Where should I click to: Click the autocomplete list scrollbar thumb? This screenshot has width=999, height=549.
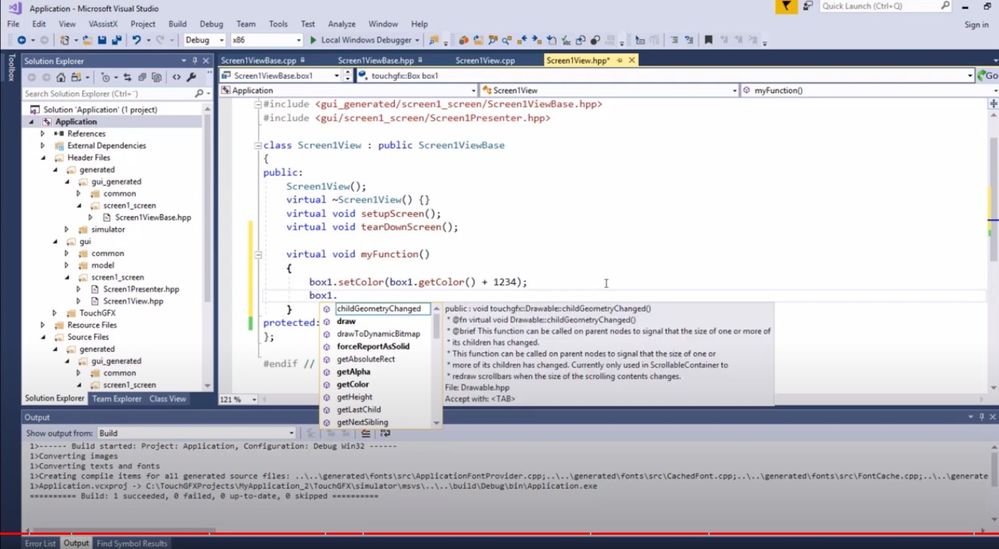tap(436, 327)
